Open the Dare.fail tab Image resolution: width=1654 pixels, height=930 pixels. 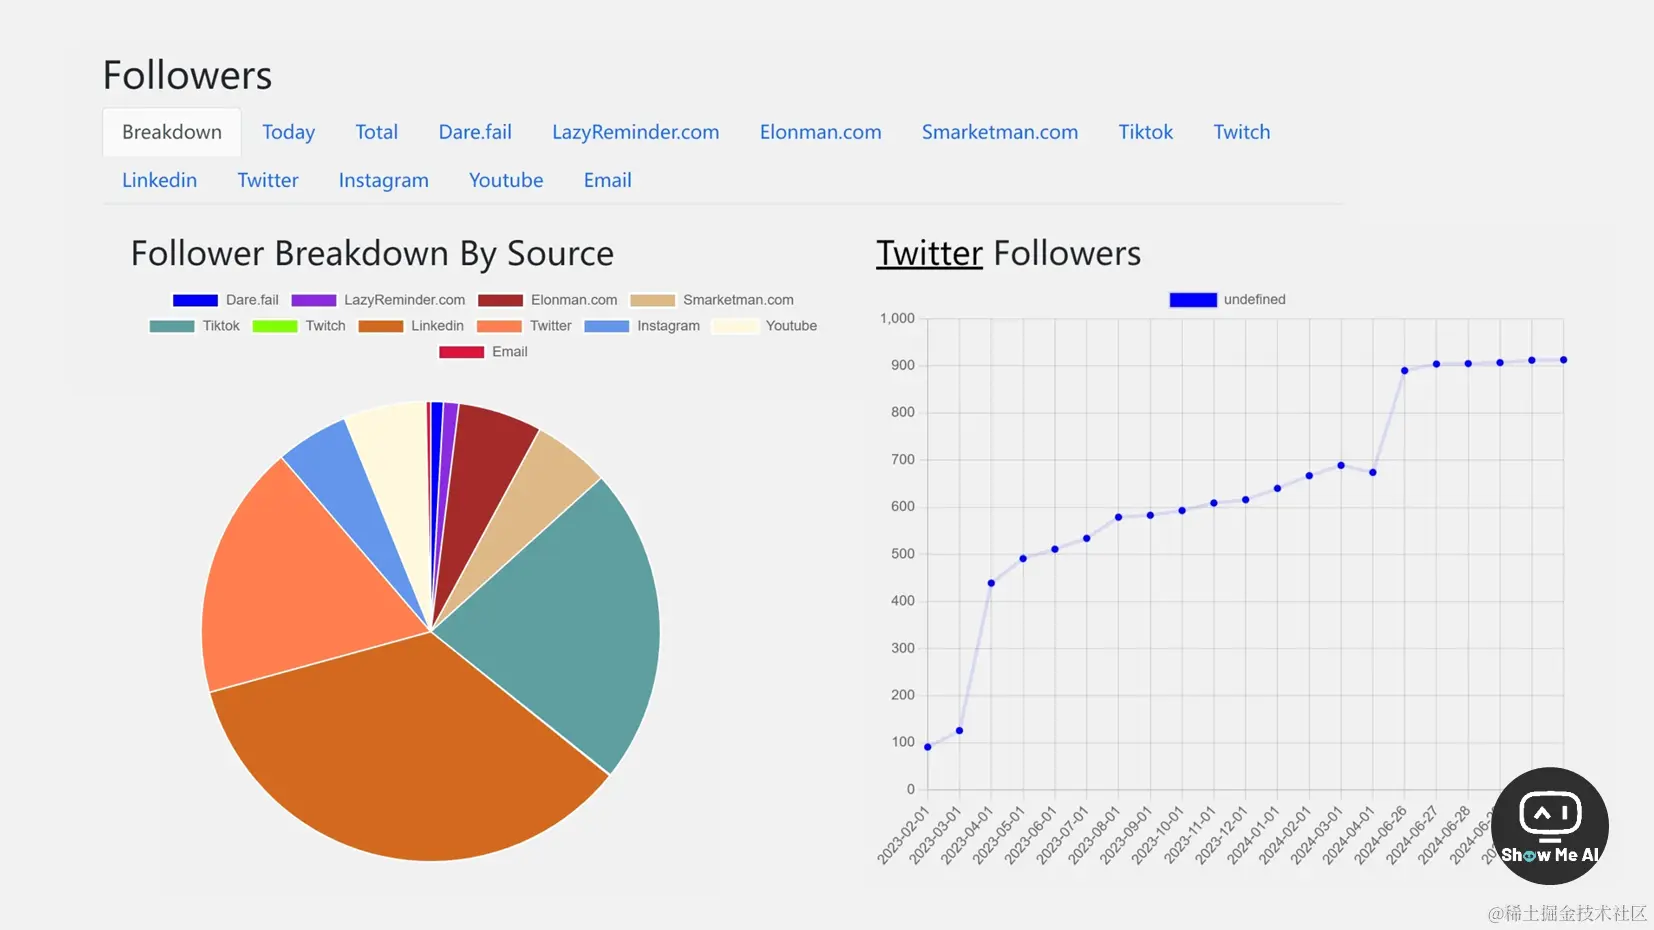click(x=475, y=132)
